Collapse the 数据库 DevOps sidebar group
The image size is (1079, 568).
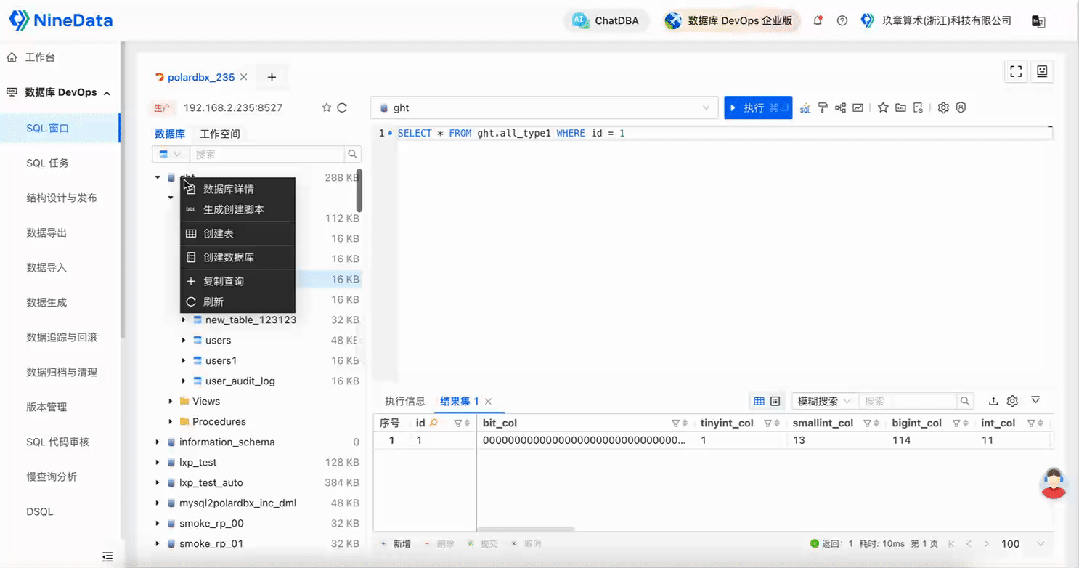click(107, 93)
